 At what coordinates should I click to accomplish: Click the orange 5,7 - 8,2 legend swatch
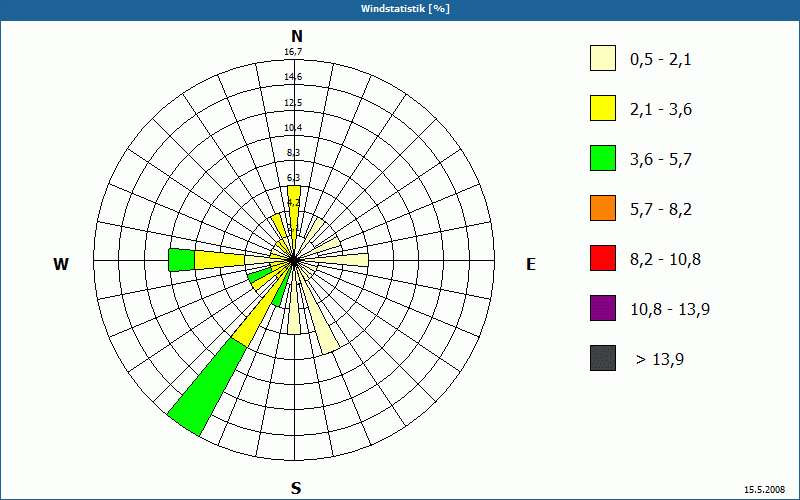tap(603, 208)
